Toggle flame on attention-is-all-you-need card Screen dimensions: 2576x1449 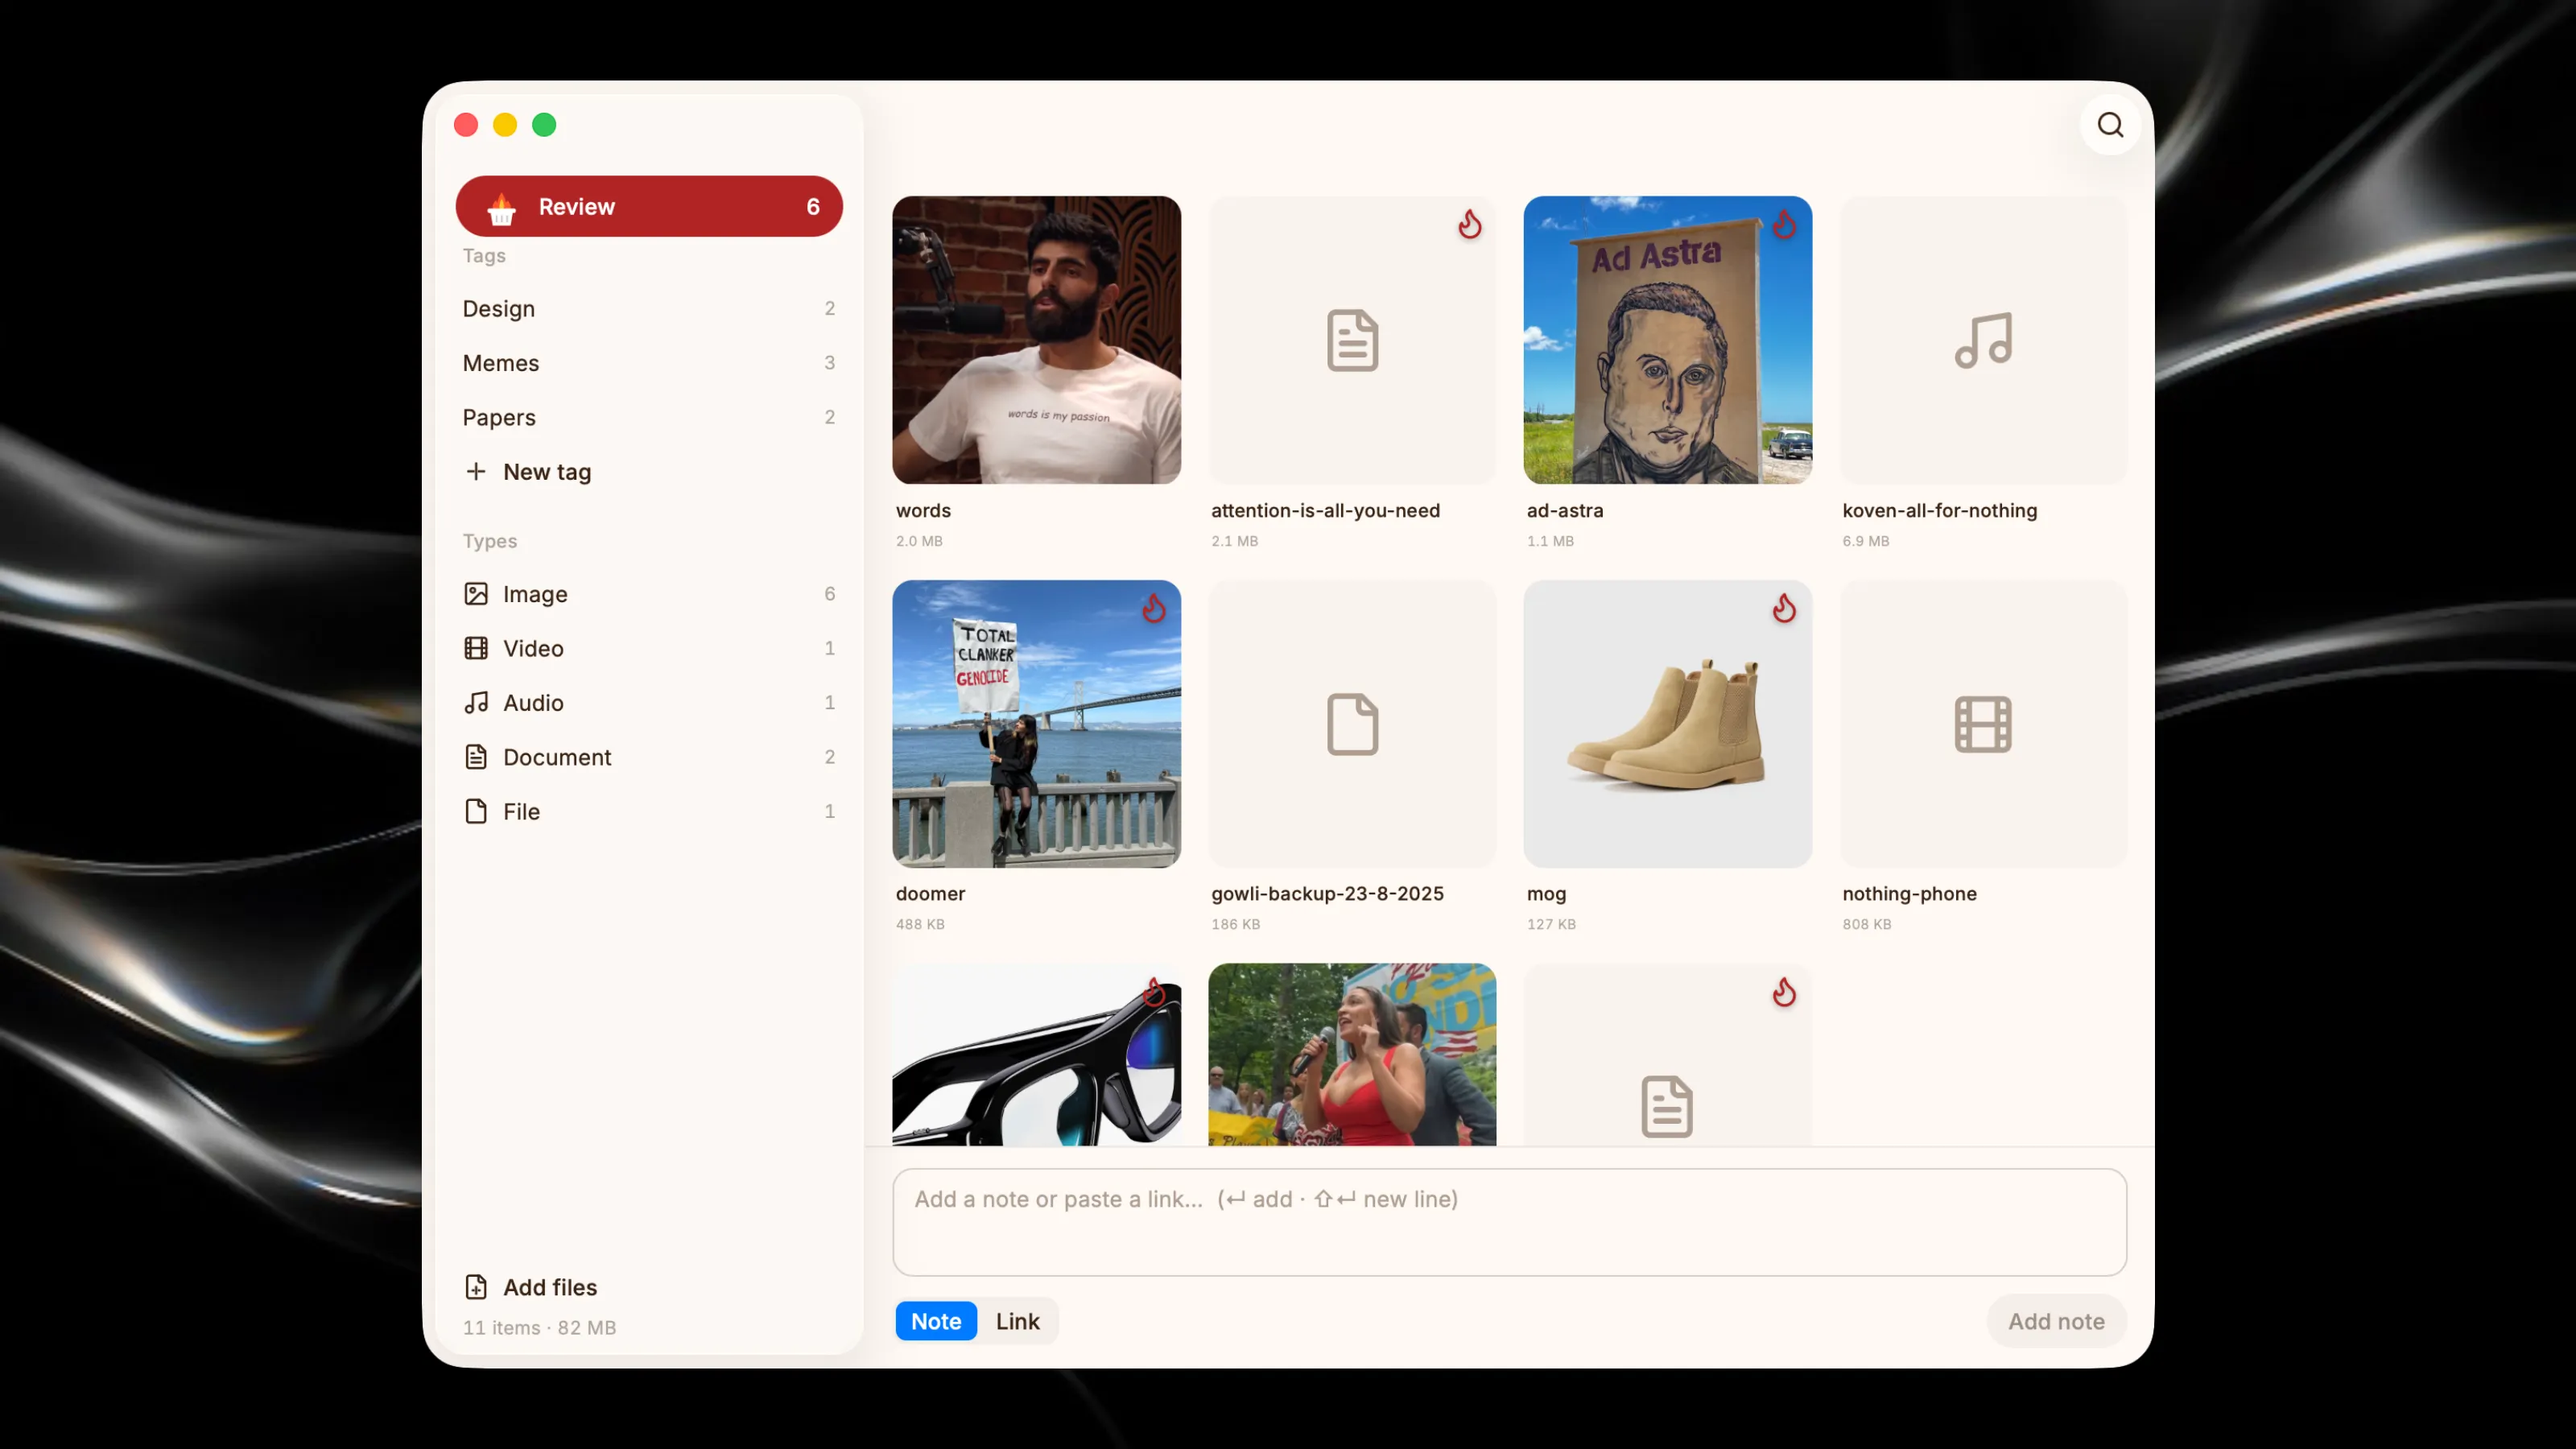pos(1469,224)
